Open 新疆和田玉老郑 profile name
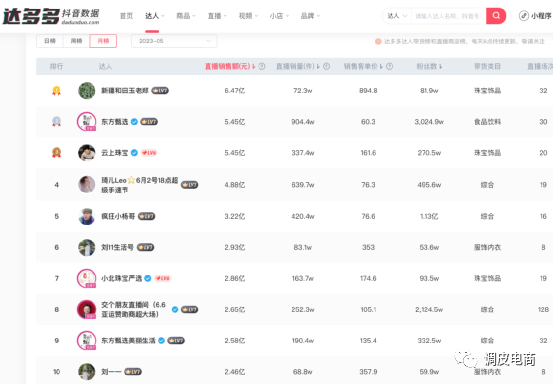 [124, 91]
